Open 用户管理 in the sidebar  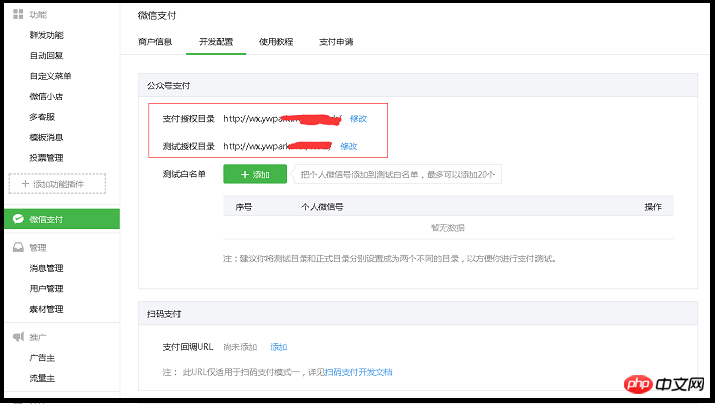coord(47,289)
